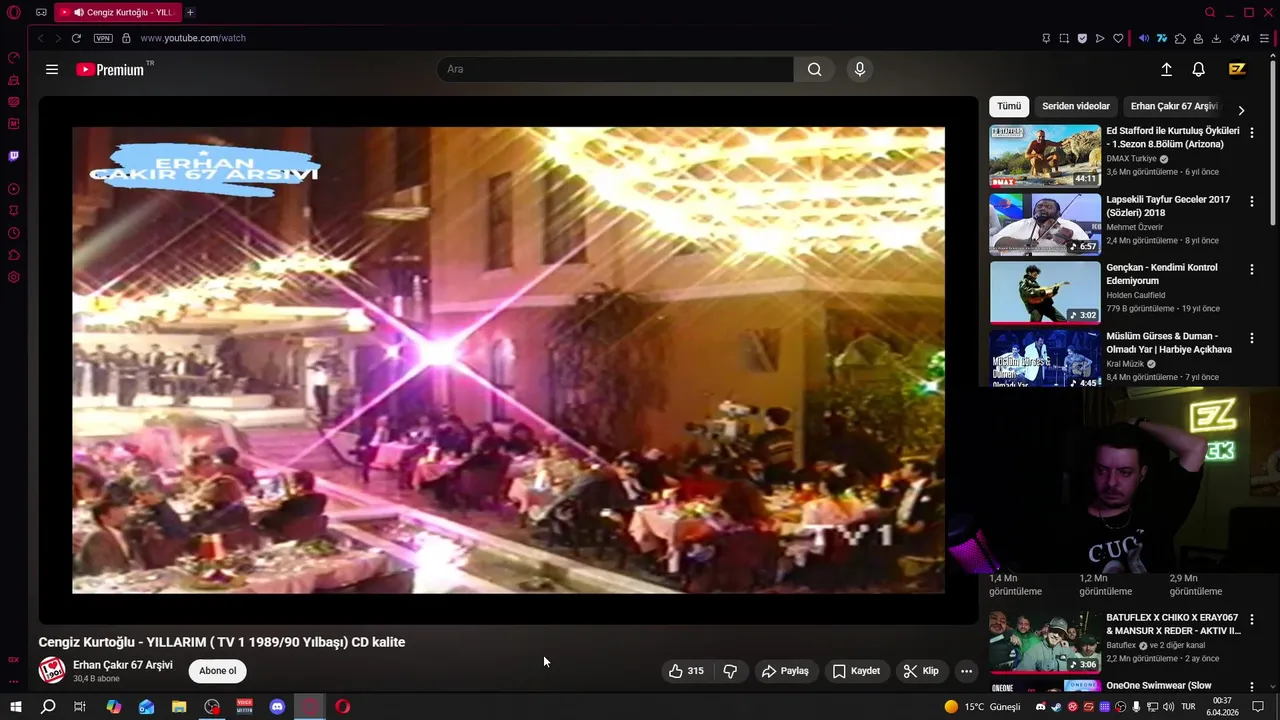Click the pin icon in address bar

click(1046, 38)
